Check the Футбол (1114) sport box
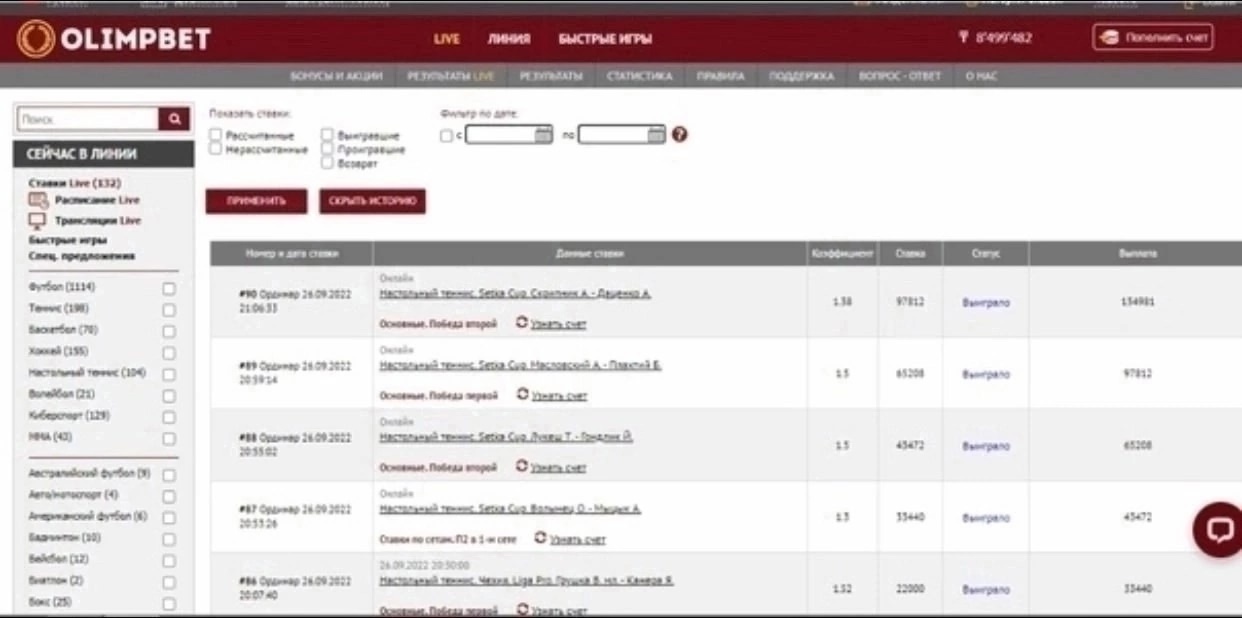Screen dimensions: 1242x618 point(169,289)
